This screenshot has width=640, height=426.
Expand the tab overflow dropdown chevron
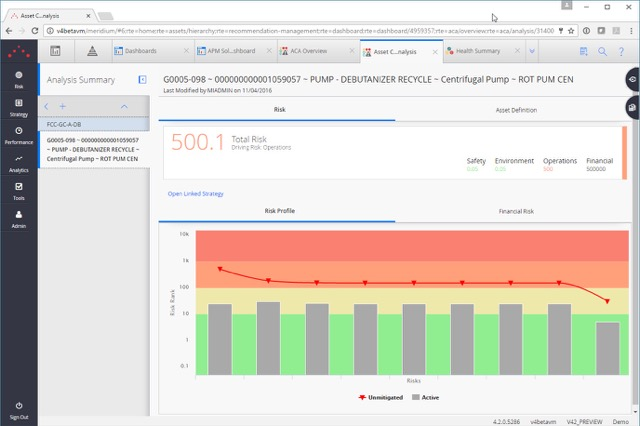click(x=531, y=51)
